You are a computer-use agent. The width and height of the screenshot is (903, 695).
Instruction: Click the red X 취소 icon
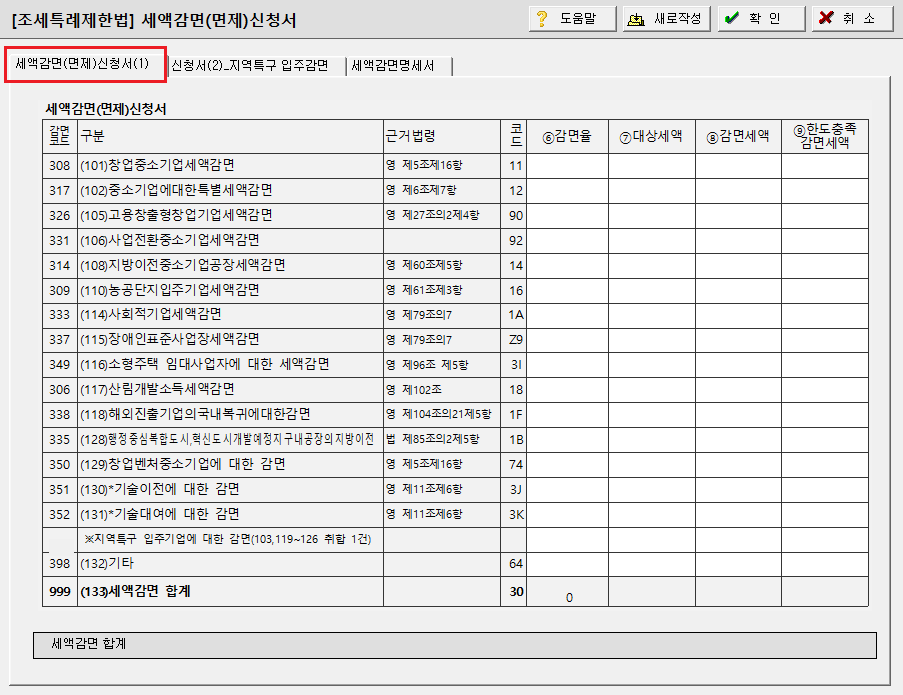coord(826,18)
